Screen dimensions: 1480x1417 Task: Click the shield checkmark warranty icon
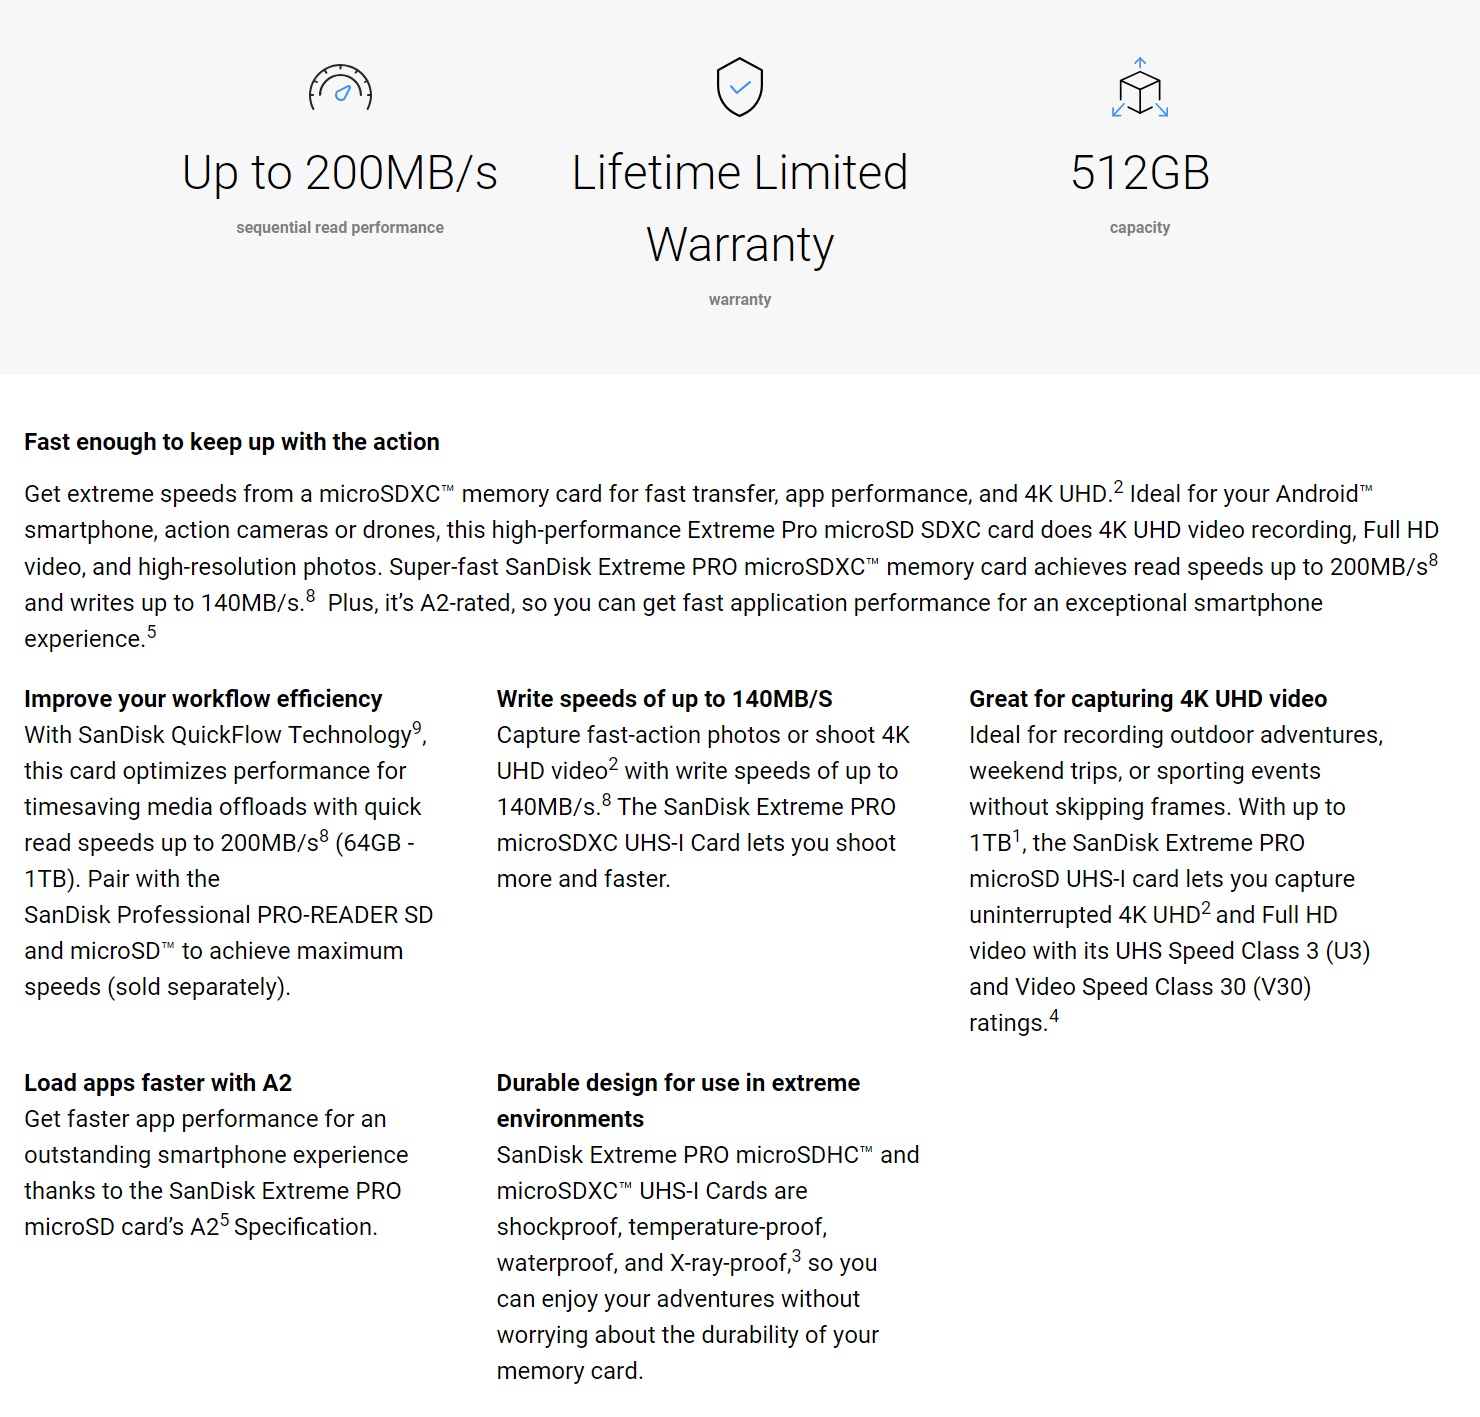(740, 87)
